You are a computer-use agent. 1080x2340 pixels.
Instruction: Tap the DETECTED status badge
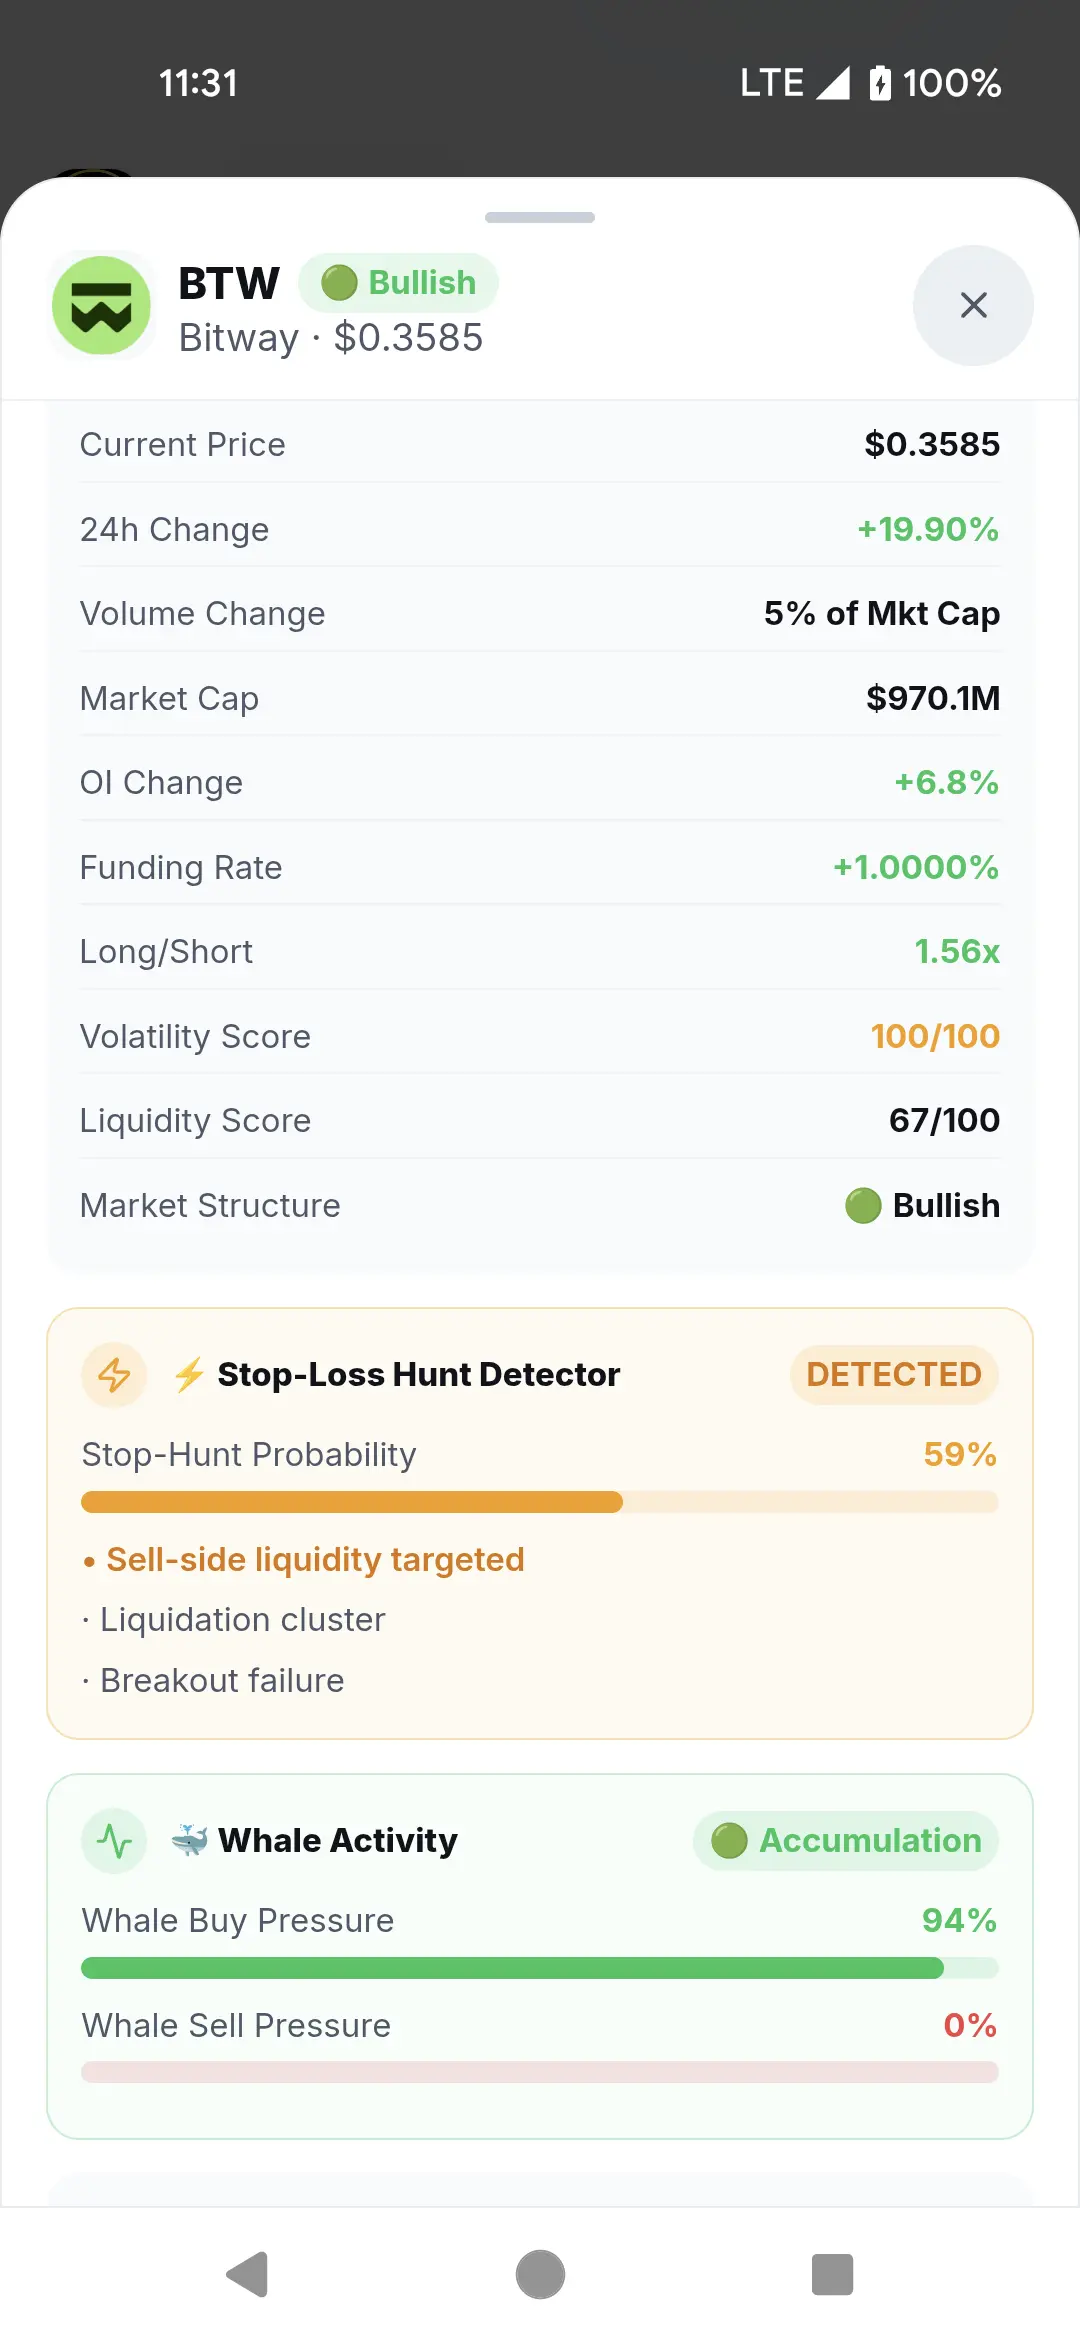pyautogui.click(x=894, y=1375)
